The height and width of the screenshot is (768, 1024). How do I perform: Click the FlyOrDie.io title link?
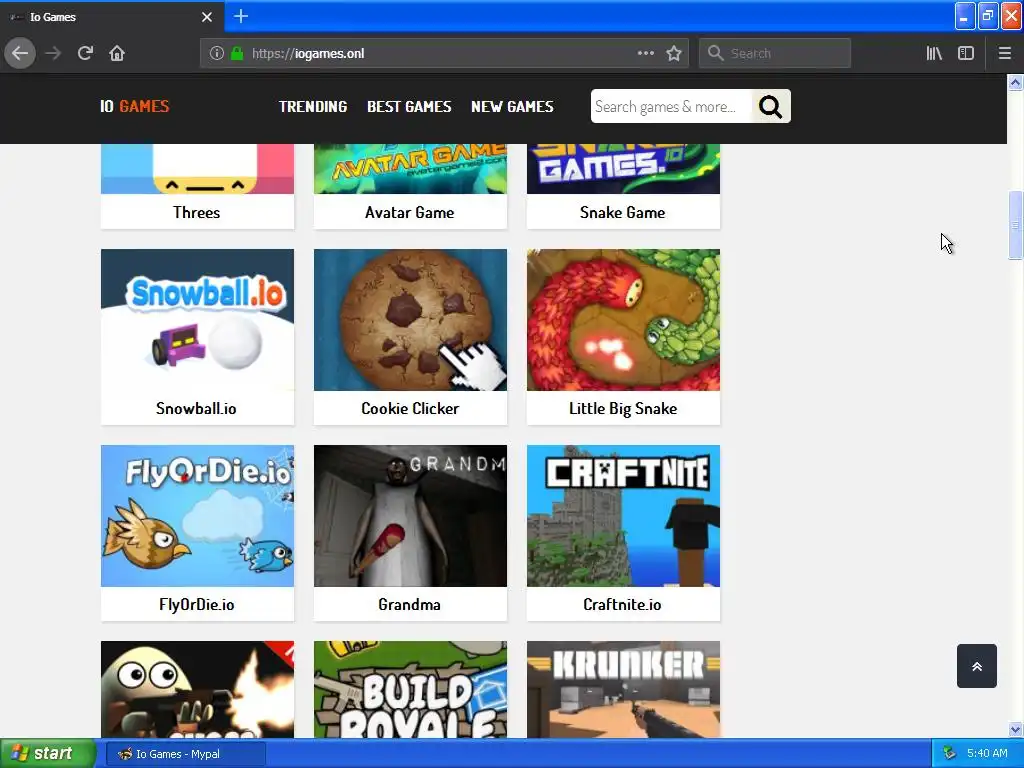coord(197,605)
